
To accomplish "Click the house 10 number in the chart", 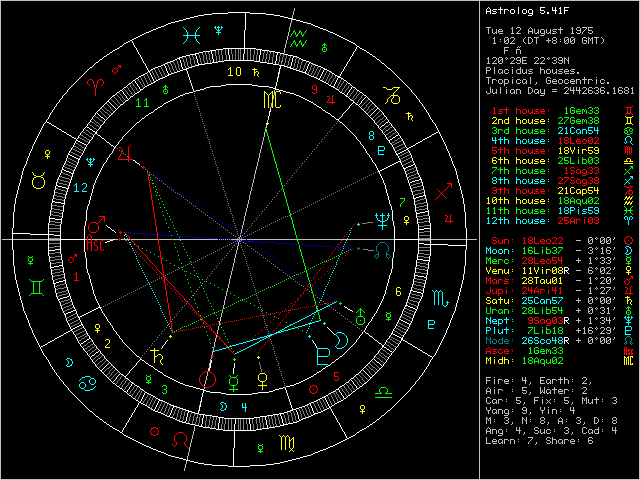I will tap(237, 72).
